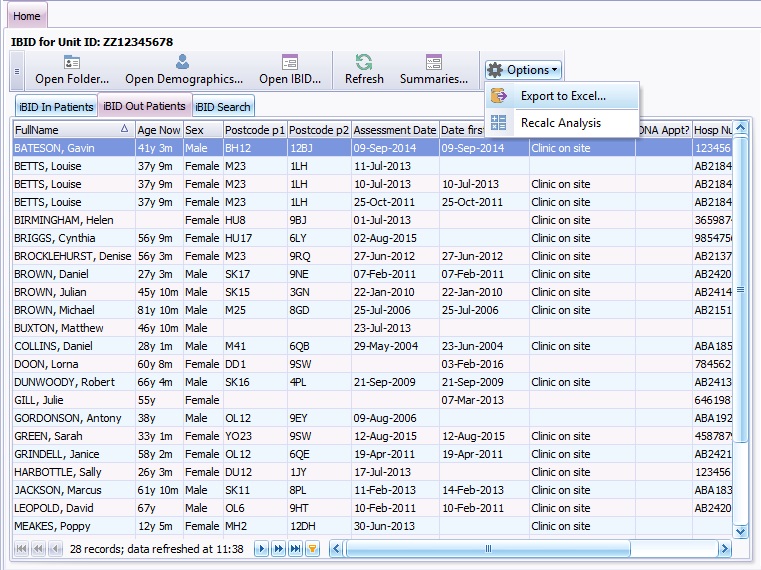Click the Open Folder toolbar icon
The width and height of the screenshot is (761, 570).
tap(72, 62)
